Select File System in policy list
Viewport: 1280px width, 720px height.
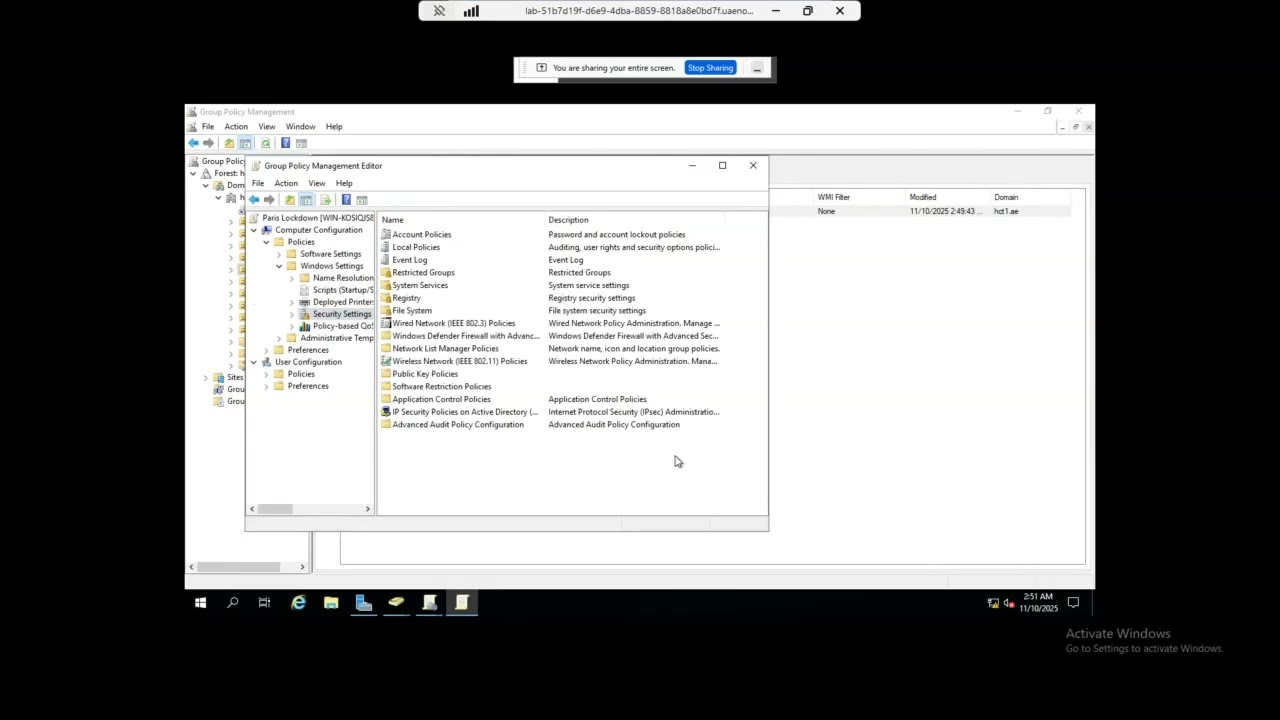pos(412,311)
